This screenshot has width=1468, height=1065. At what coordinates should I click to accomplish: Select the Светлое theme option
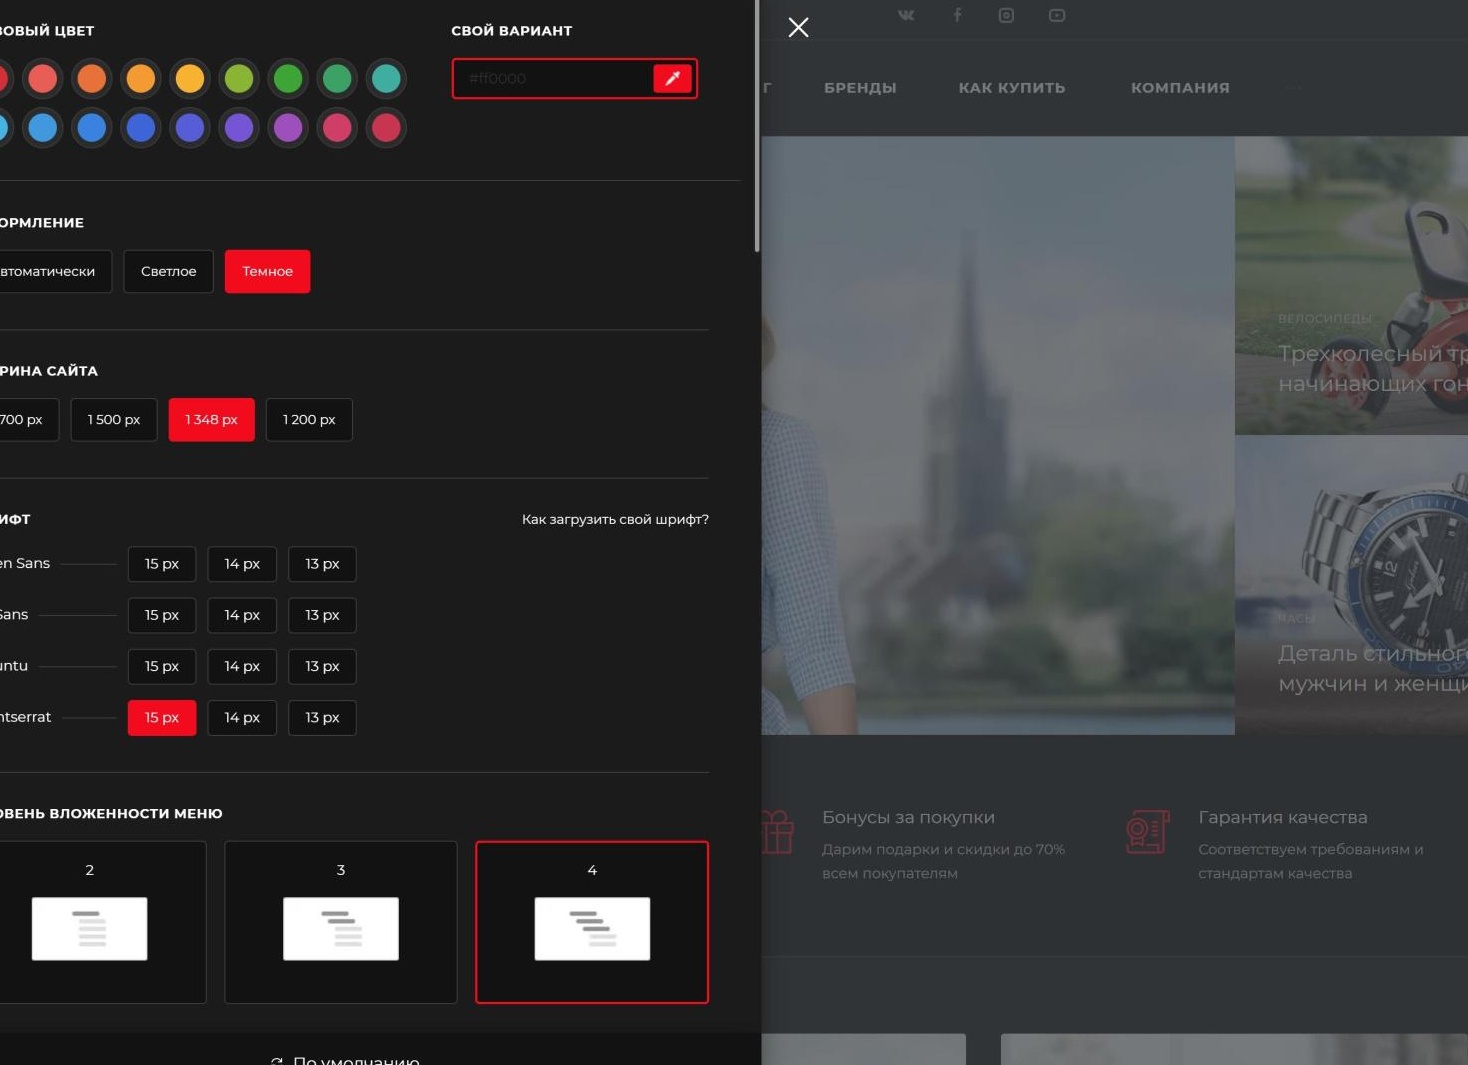168,272
